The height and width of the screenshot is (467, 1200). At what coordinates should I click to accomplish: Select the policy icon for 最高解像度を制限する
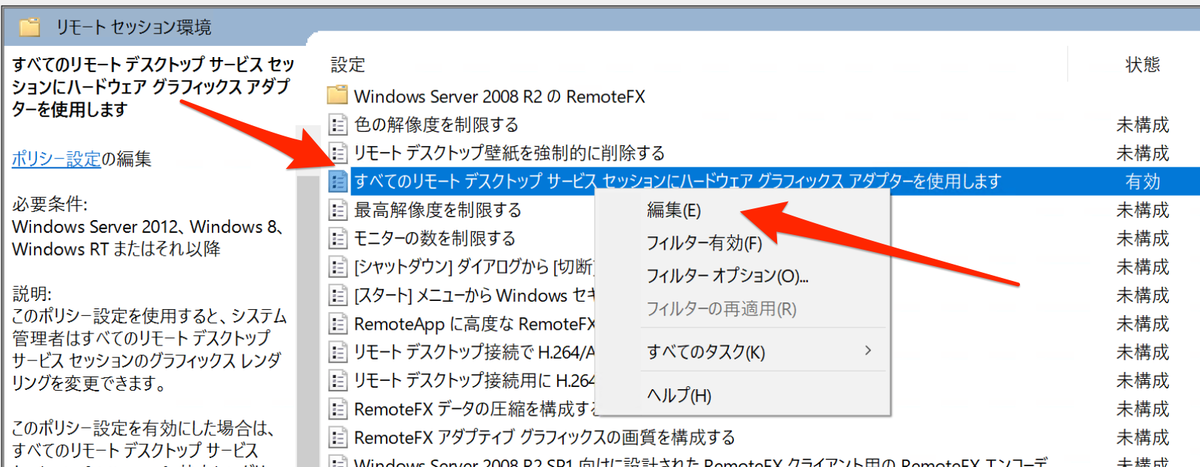pyautogui.click(x=337, y=210)
